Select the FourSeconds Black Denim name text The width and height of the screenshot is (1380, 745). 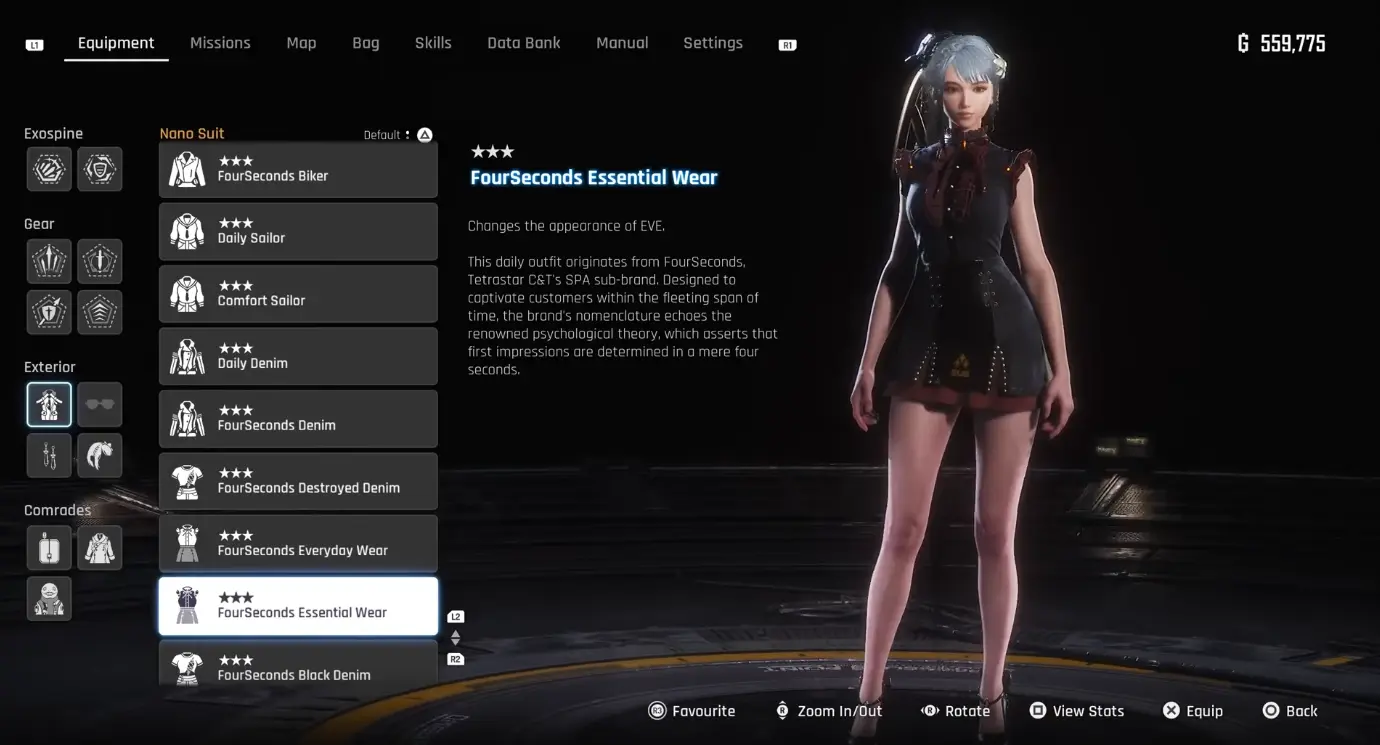294,675
